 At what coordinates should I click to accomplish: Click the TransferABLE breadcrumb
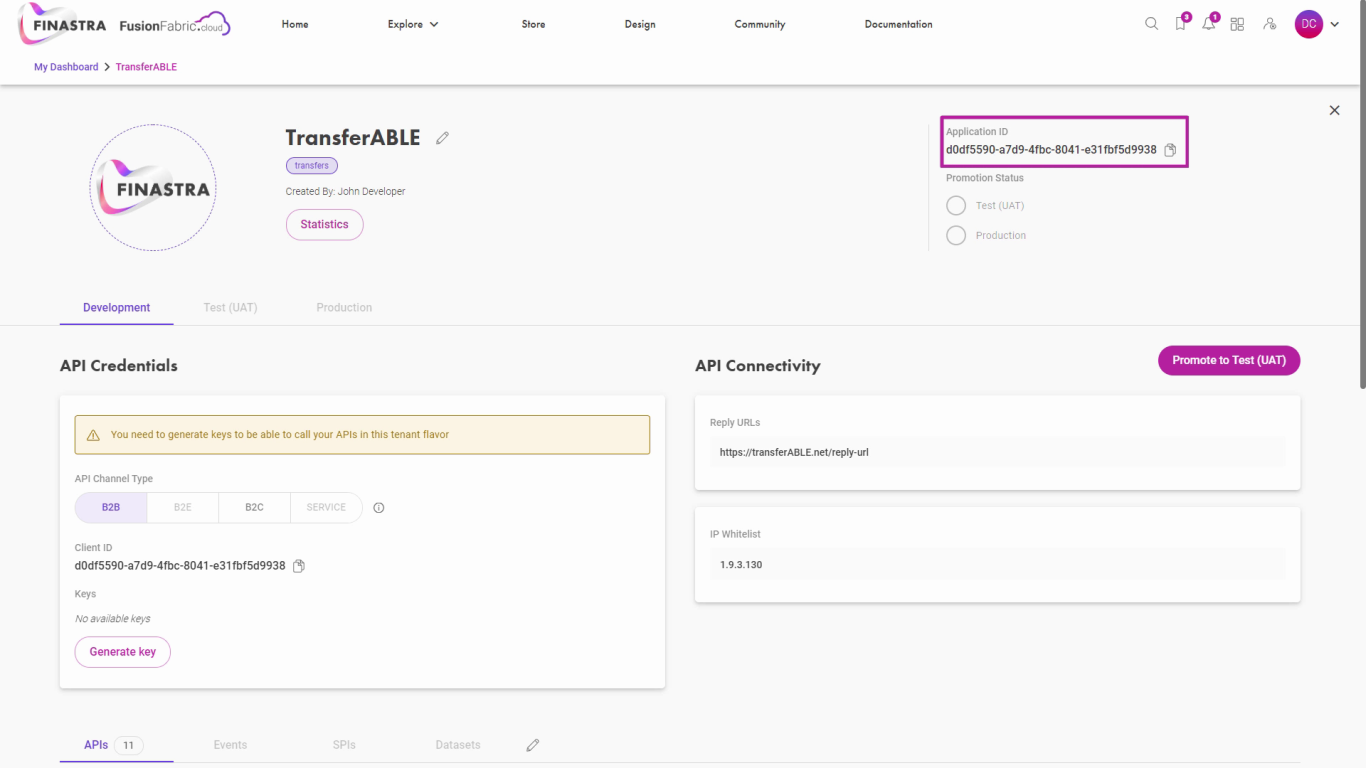point(146,67)
